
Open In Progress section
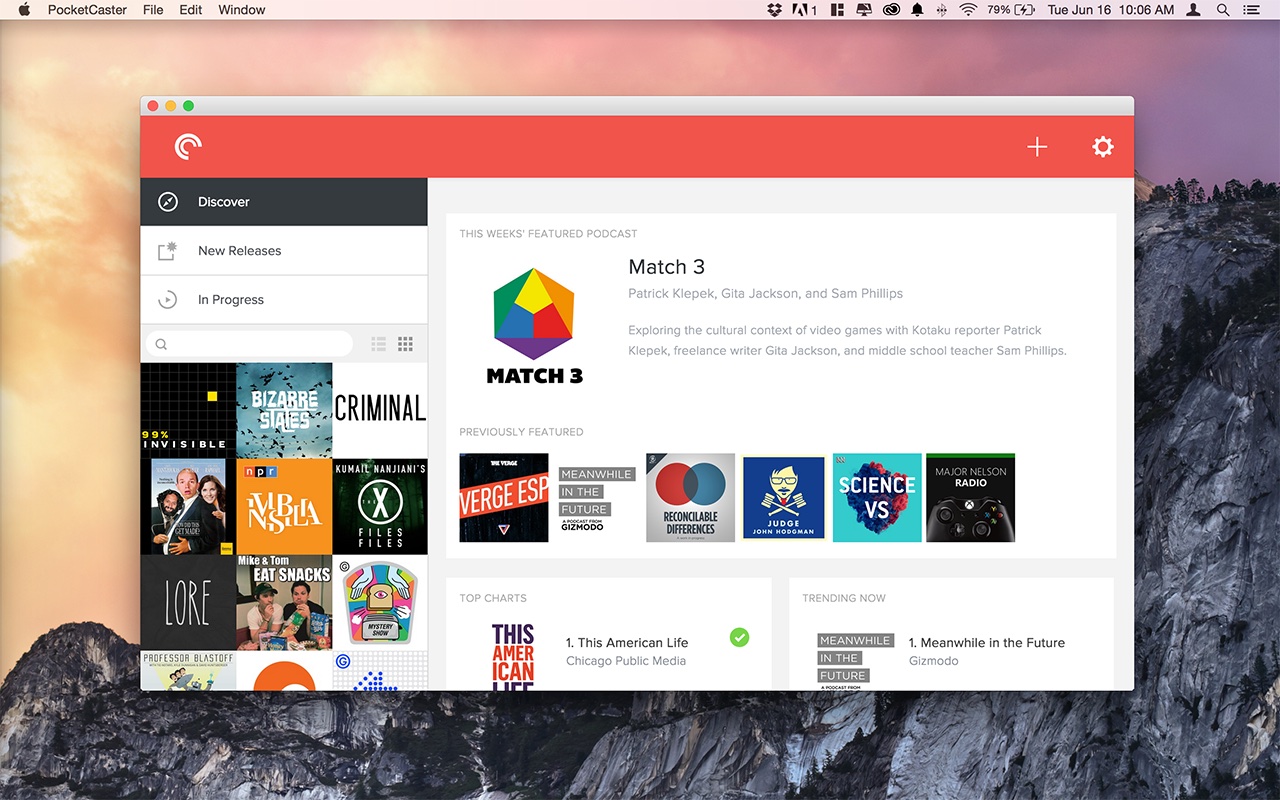pyautogui.click(x=284, y=300)
